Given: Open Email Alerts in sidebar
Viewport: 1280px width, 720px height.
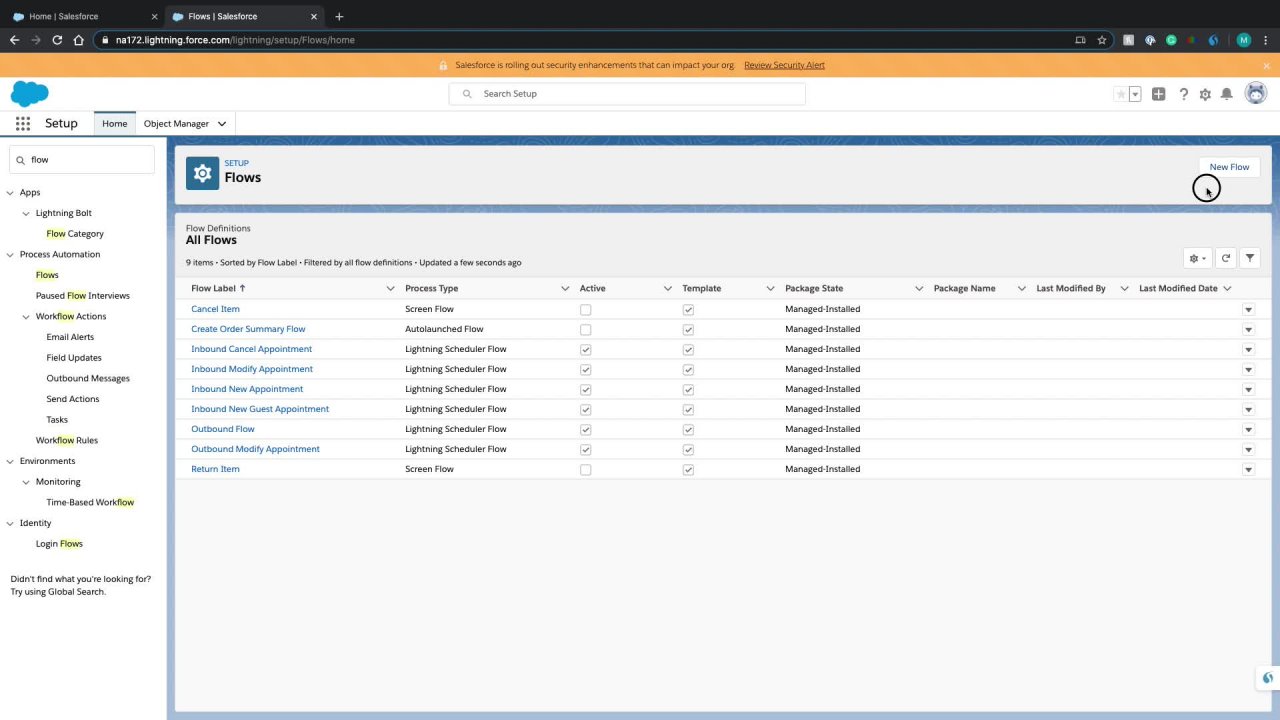Looking at the screenshot, I should 70,337.
